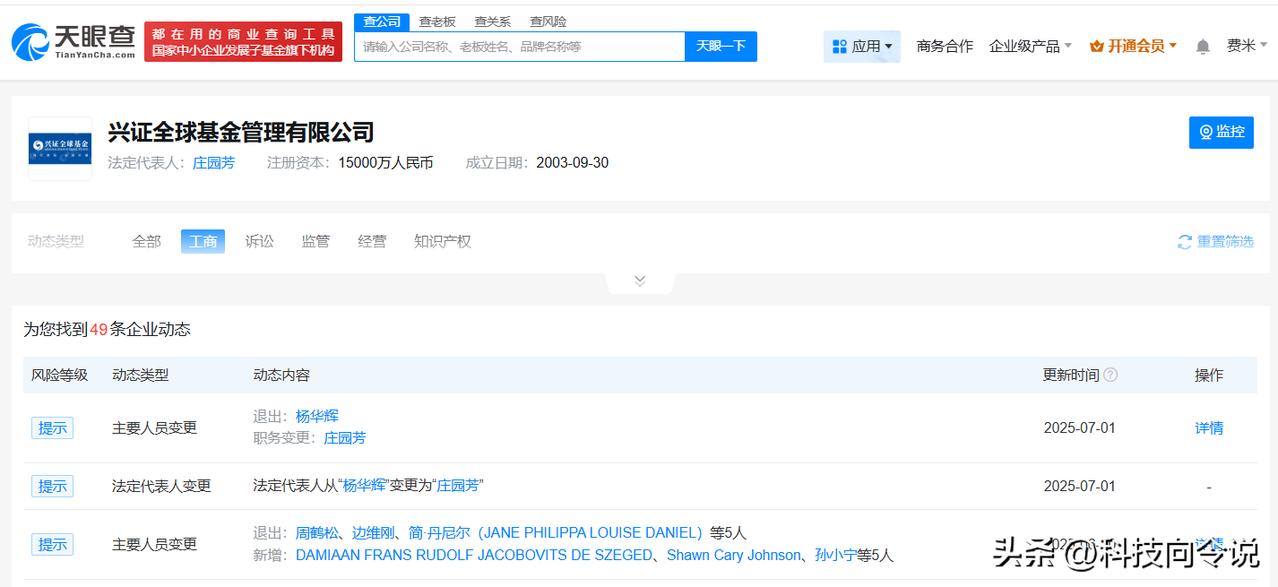Click the 法定代表人变更 type cell
The image size is (1278, 587).
pos(162,486)
